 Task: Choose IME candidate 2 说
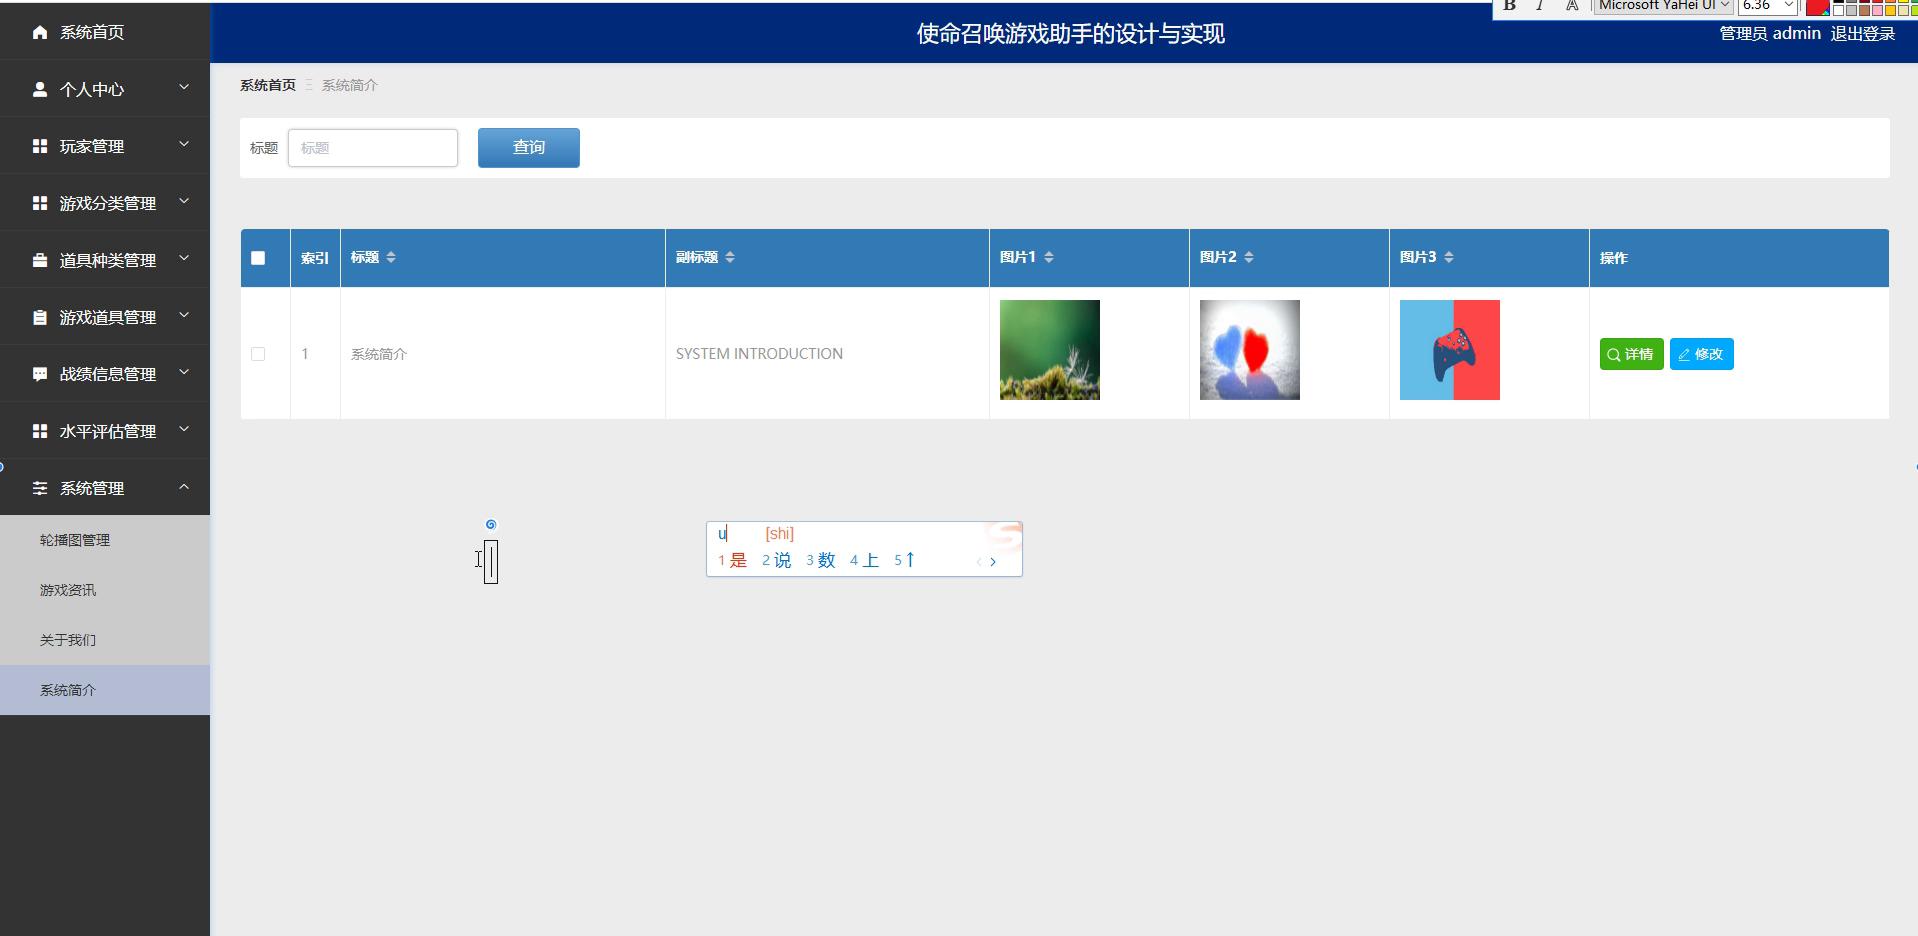pos(777,561)
